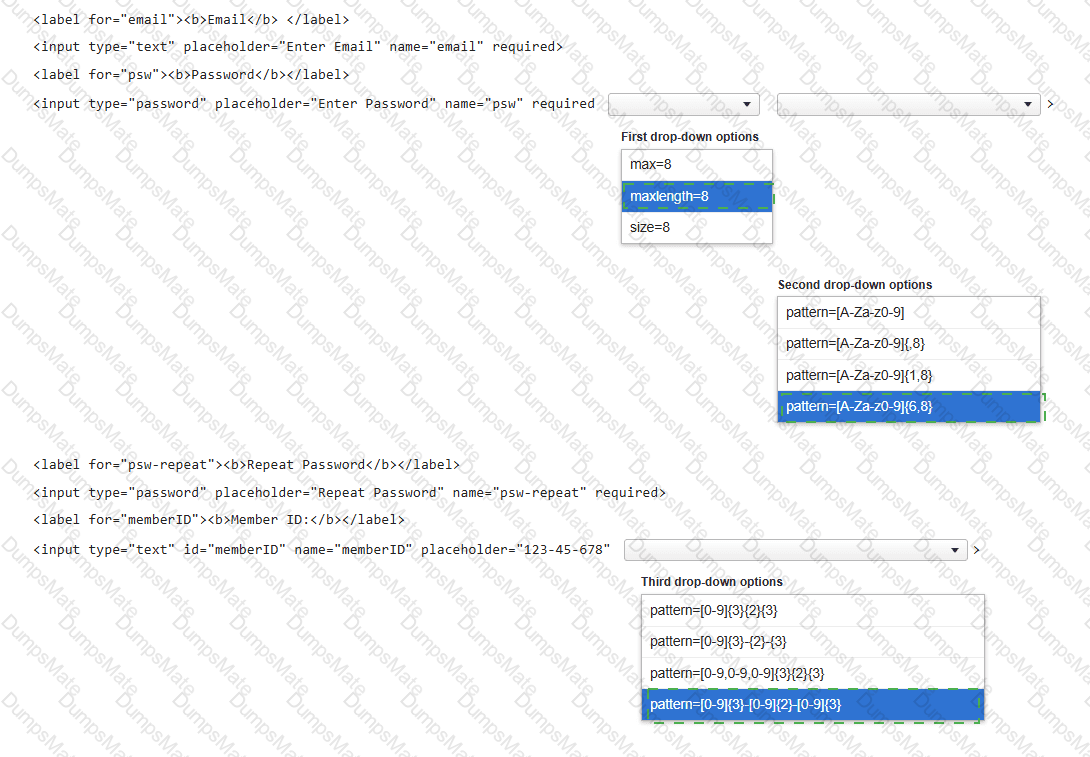Click the Member ID label code line
Viewport: 1090px width, 757px height.
(x=218, y=519)
